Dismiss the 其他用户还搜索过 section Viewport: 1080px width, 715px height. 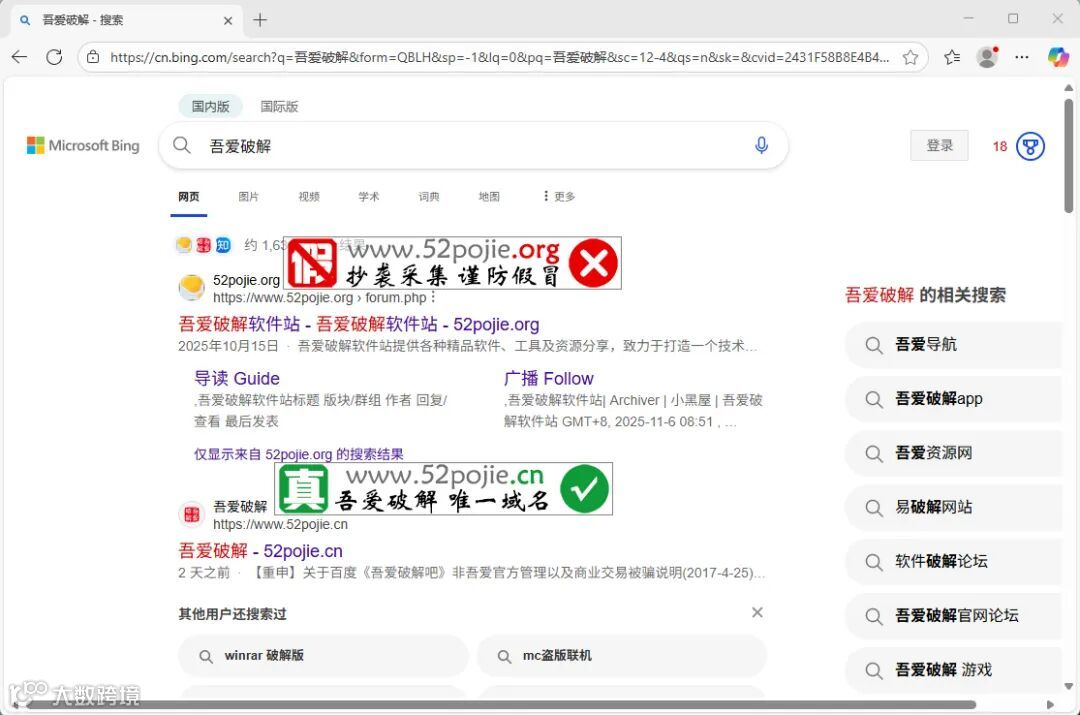[757, 612]
